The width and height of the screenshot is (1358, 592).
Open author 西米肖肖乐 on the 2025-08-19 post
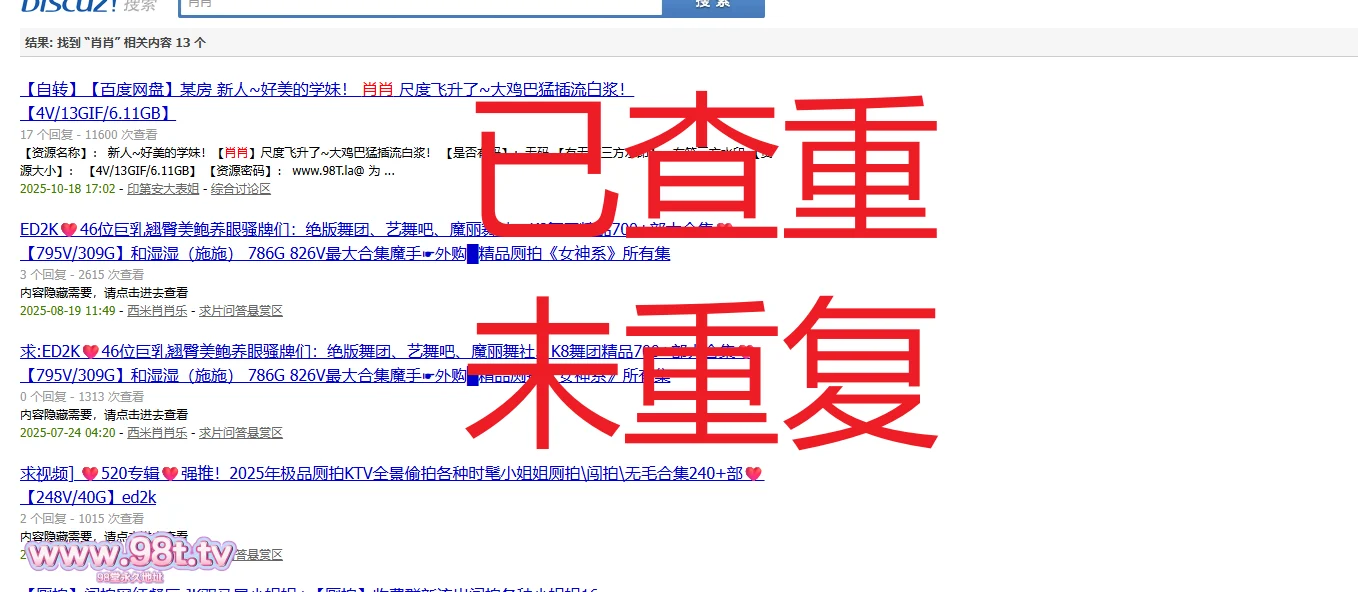pos(157,311)
